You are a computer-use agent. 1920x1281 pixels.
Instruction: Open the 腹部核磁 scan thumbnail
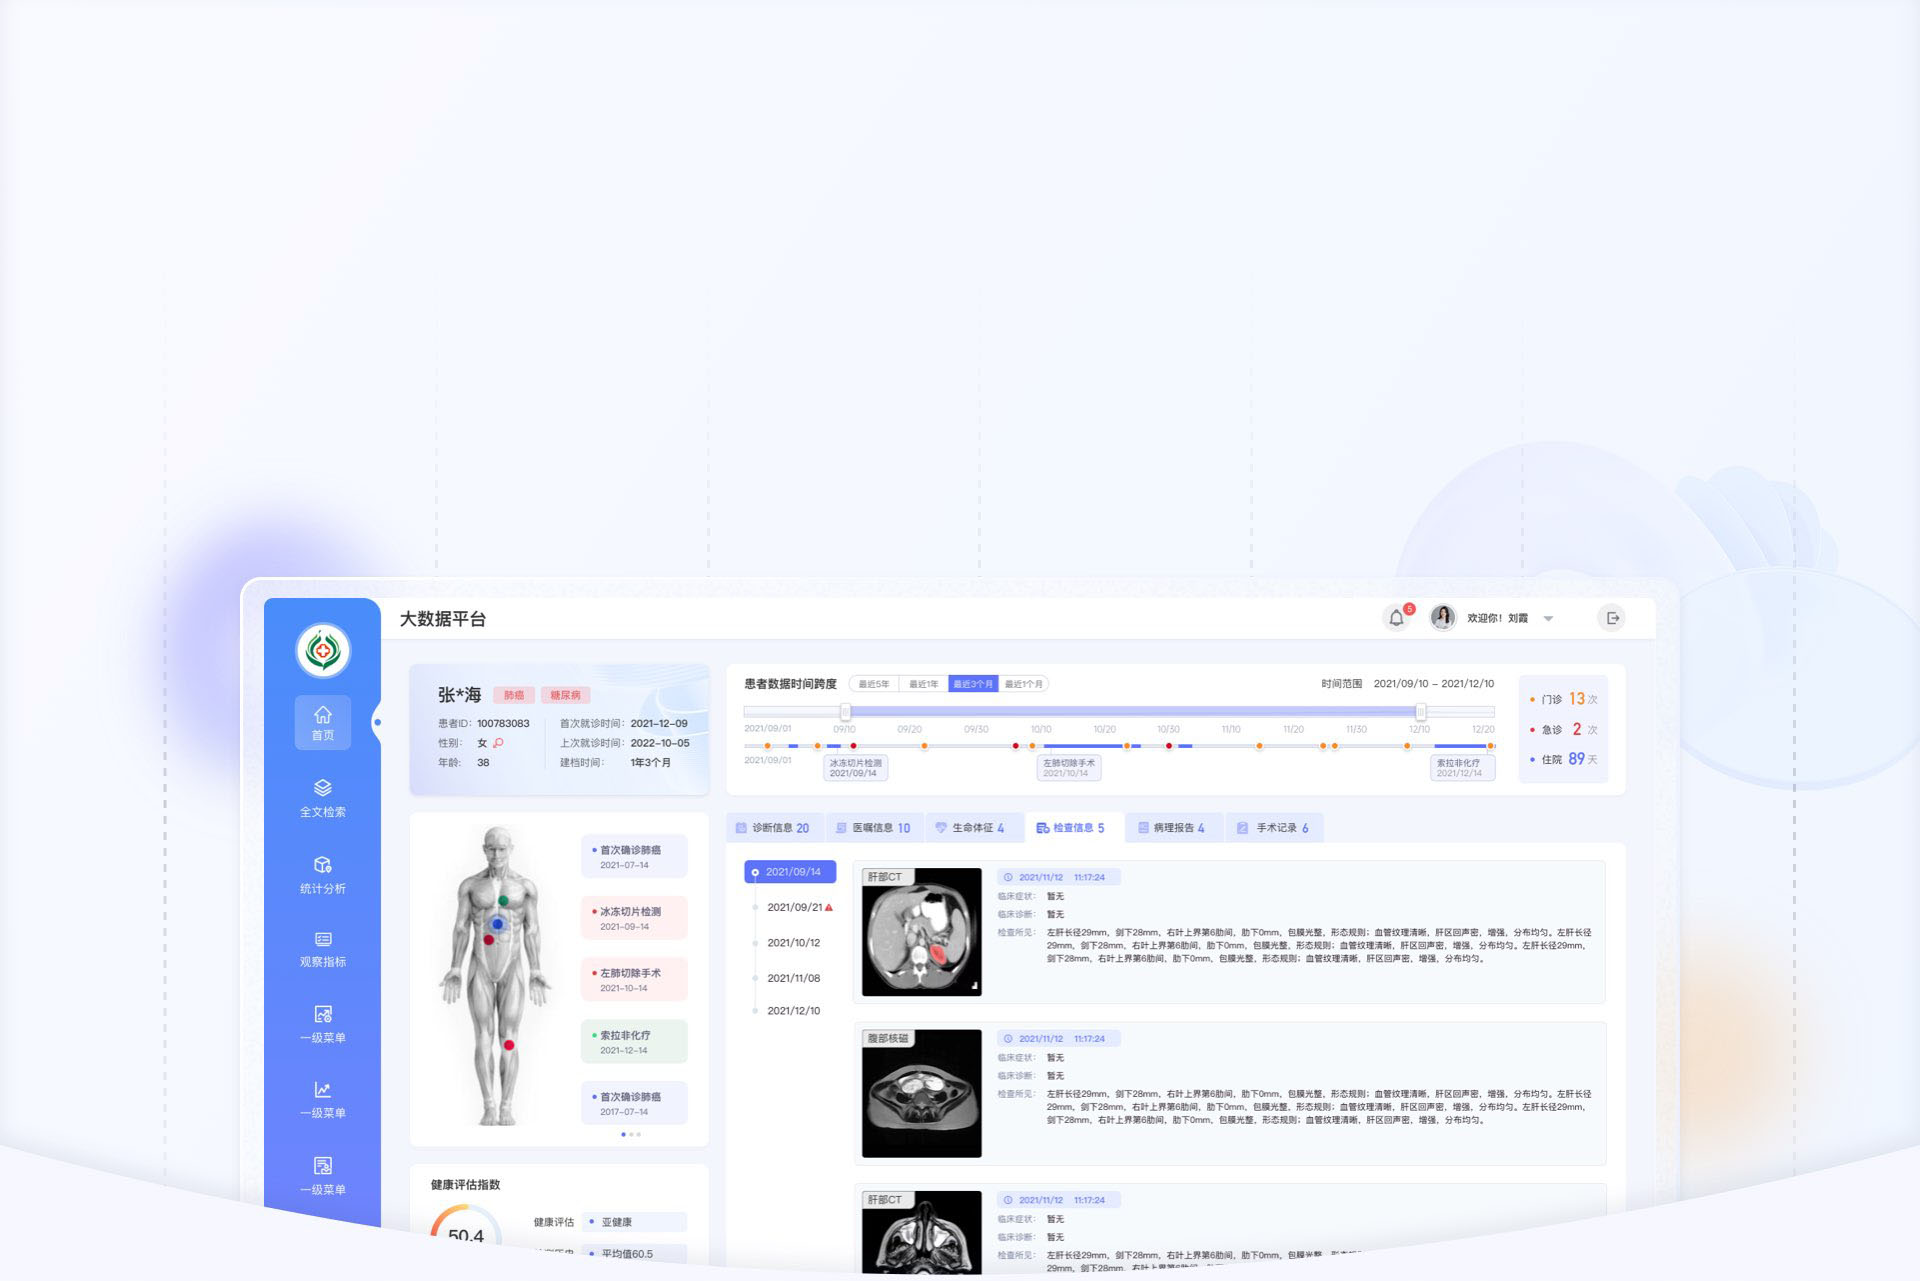click(921, 1094)
